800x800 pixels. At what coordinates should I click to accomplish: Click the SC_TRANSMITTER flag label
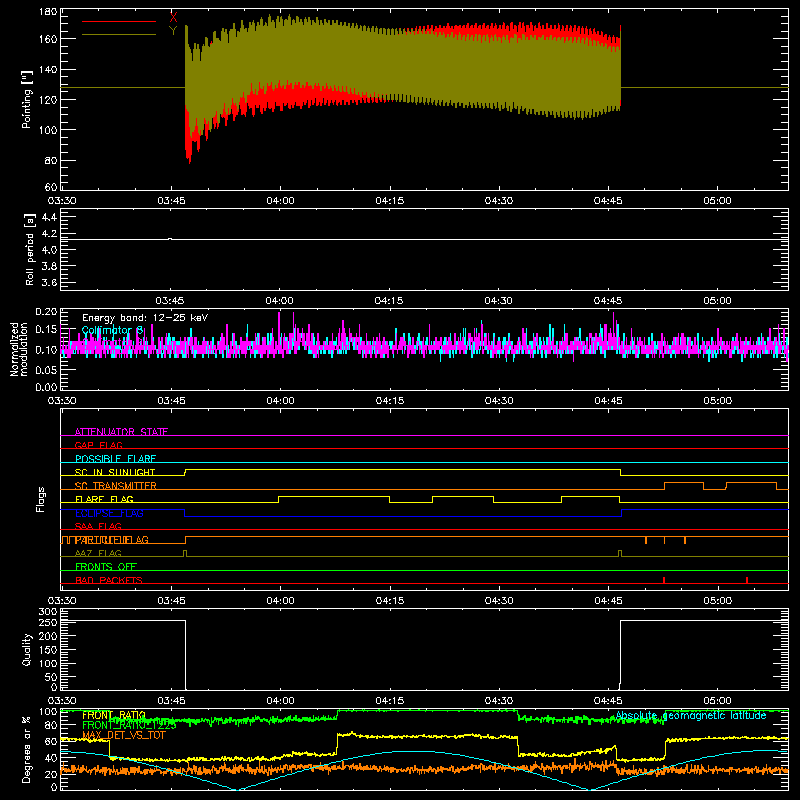point(116,486)
